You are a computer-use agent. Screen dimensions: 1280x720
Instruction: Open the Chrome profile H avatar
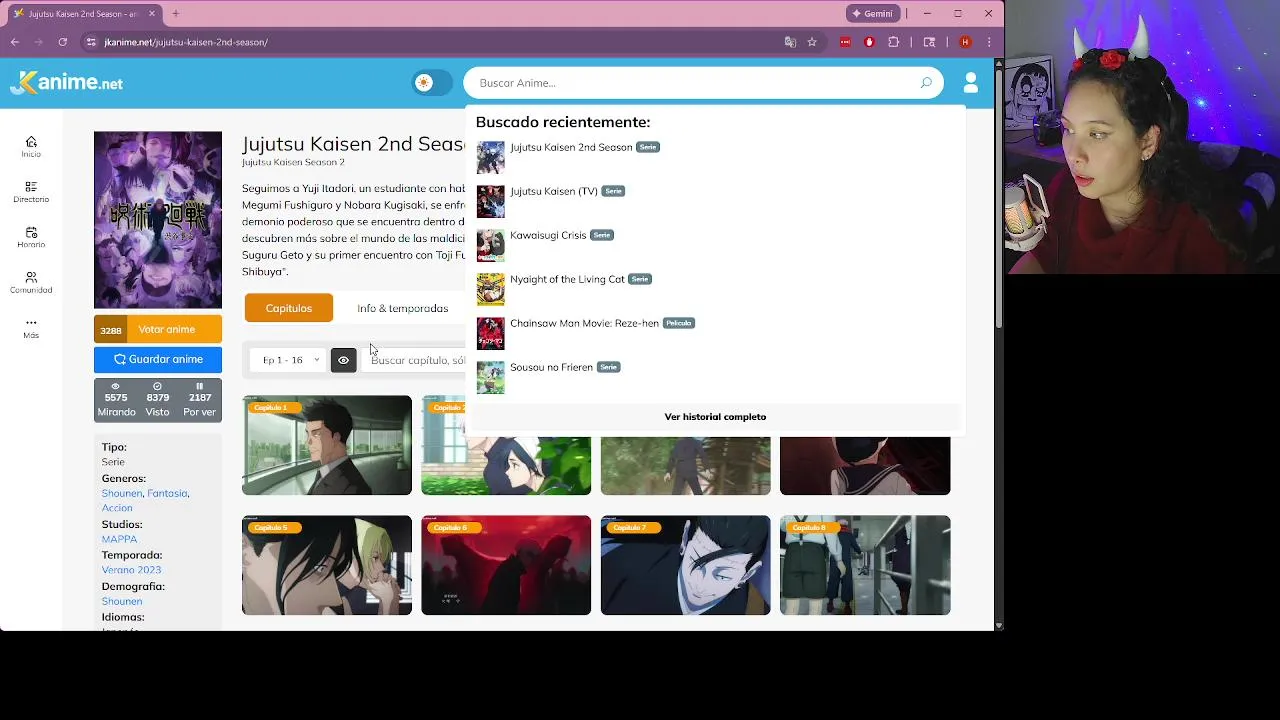coord(965,42)
